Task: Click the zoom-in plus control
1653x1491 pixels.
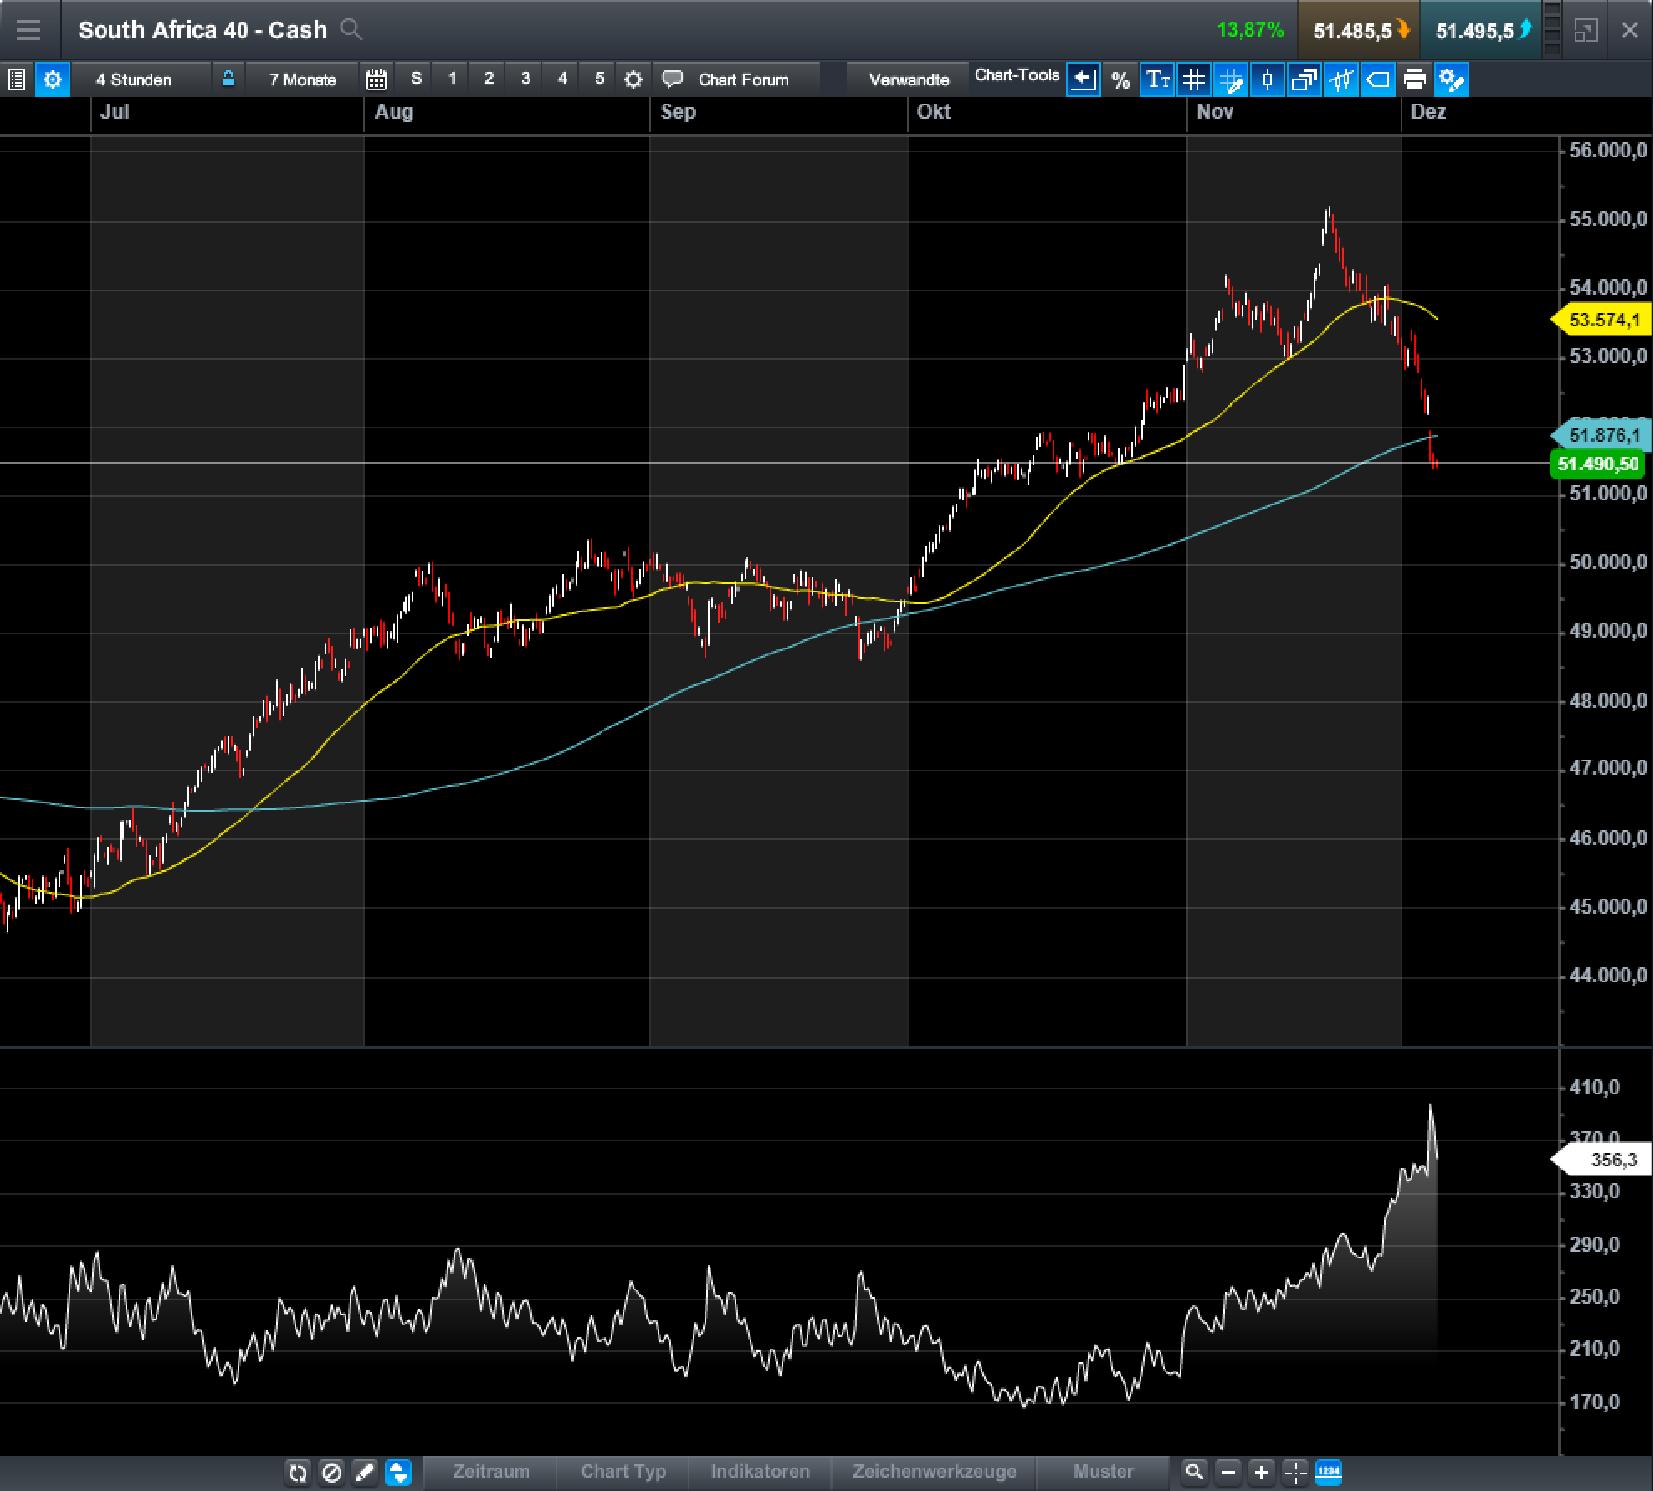Action: point(1261,1472)
